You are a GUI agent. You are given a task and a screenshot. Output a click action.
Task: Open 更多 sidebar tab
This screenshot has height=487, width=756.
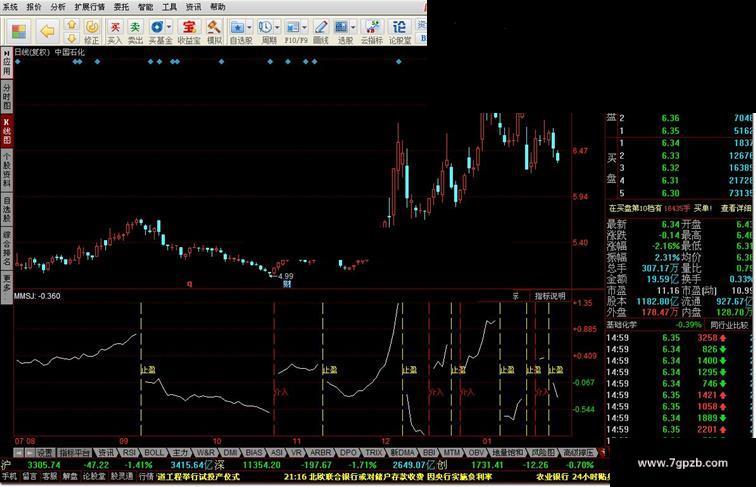[7, 286]
